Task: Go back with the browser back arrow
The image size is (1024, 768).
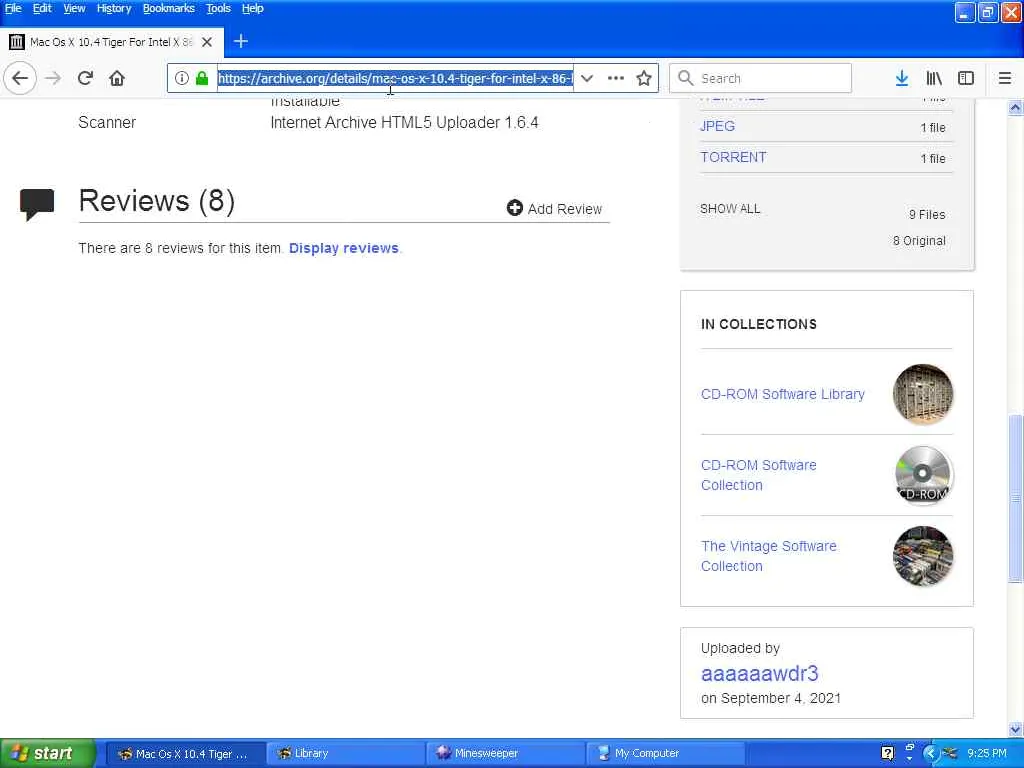Action: (x=20, y=78)
